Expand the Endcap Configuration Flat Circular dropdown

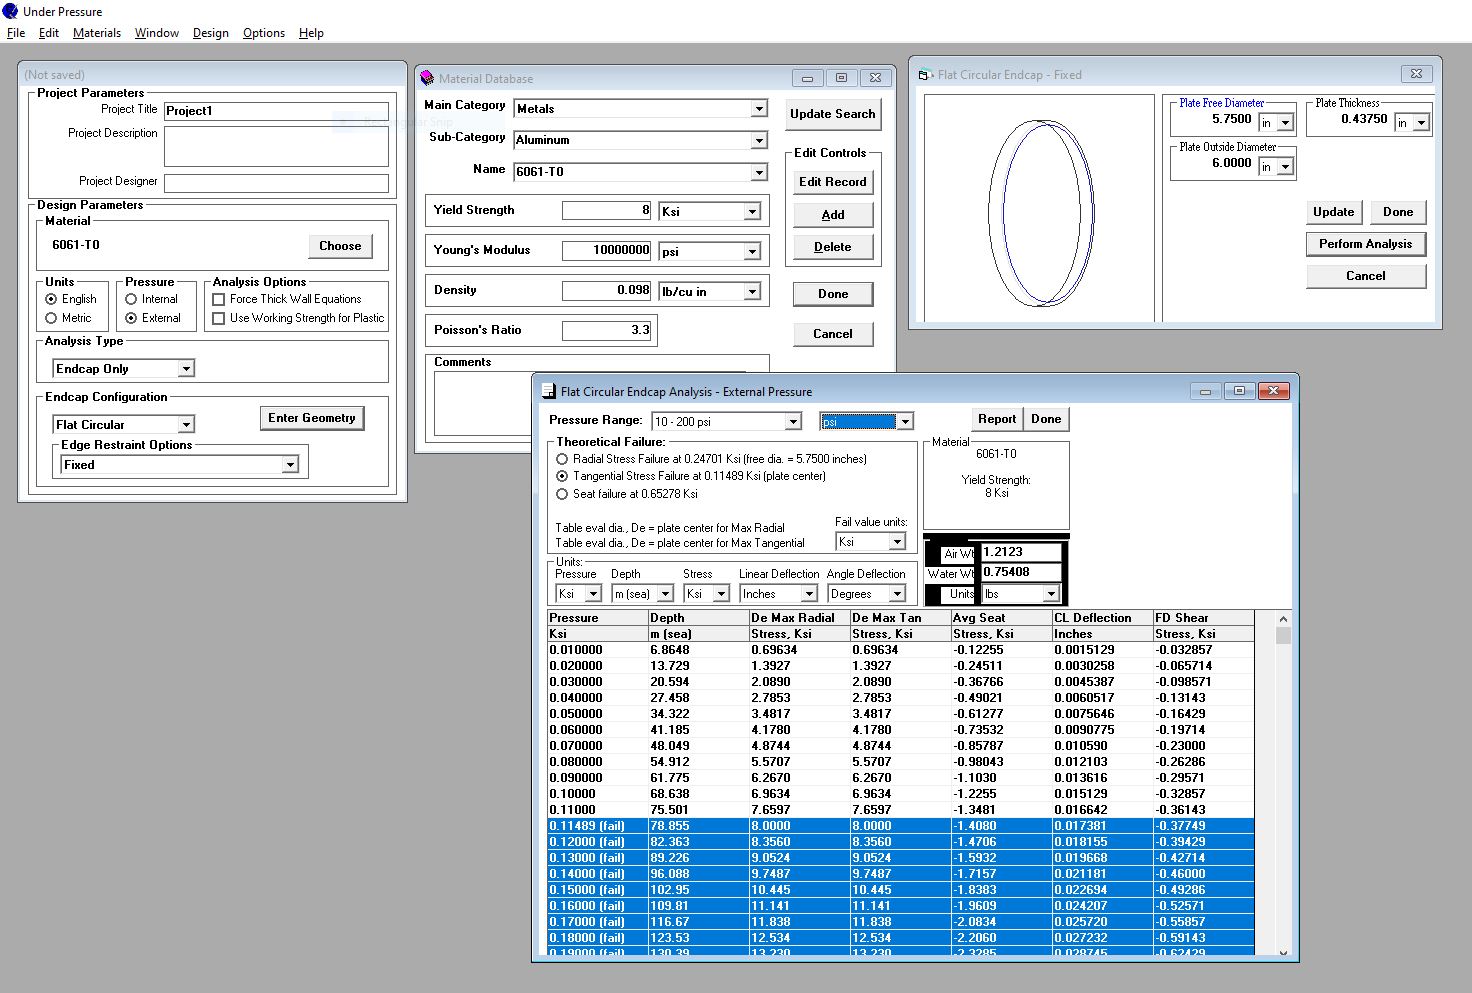pos(186,425)
